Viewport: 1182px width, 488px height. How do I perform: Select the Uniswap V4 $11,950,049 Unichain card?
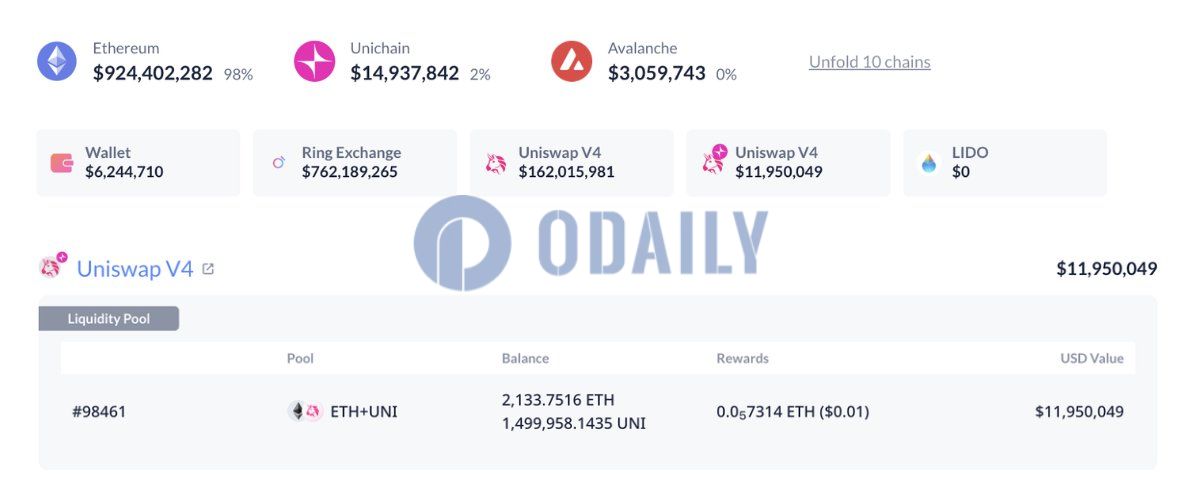point(788,163)
